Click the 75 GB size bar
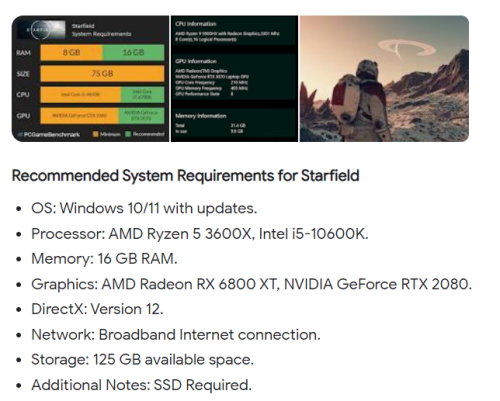This screenshot has width=500, height=401. pos(102,73)
